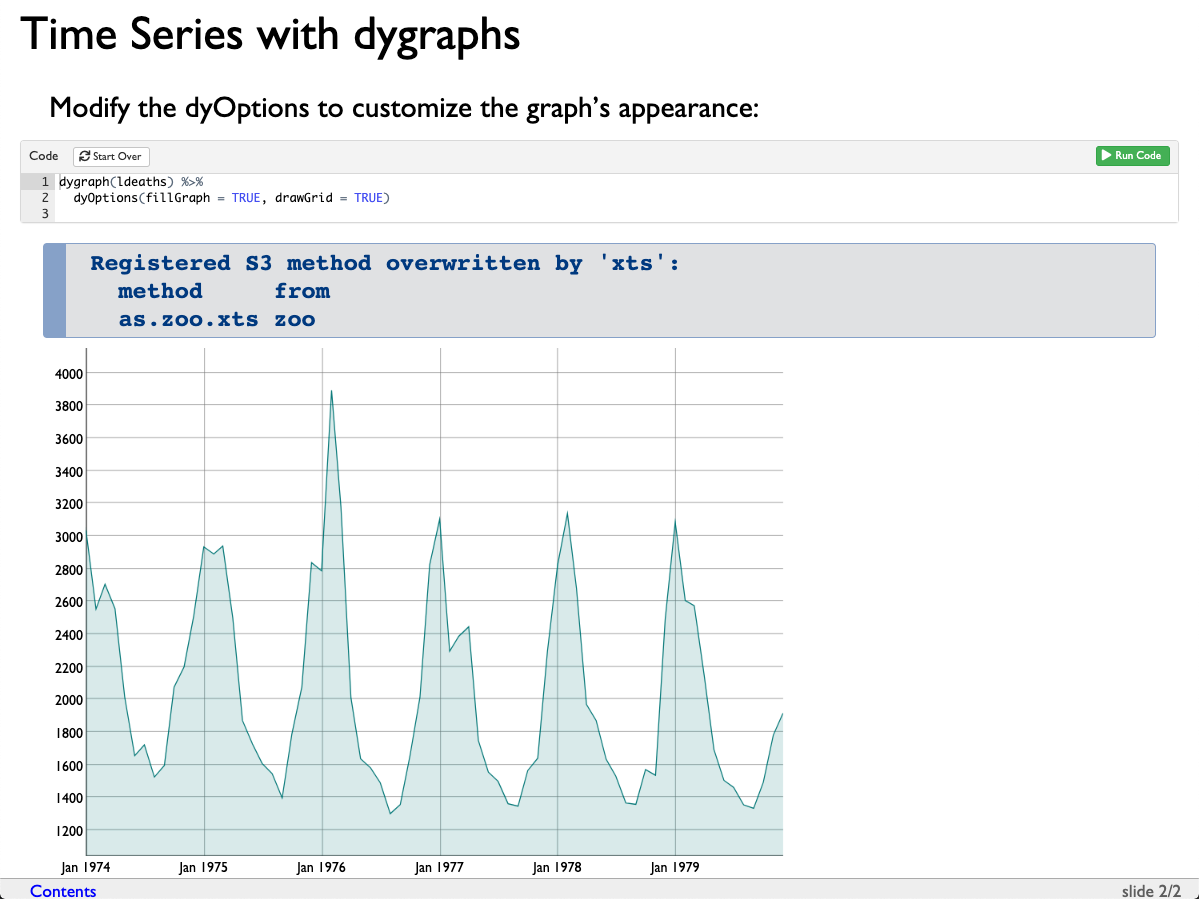Click the Jan 1978 x-axis label
This screenshot has width=1199, height=899.
point(557,868)
